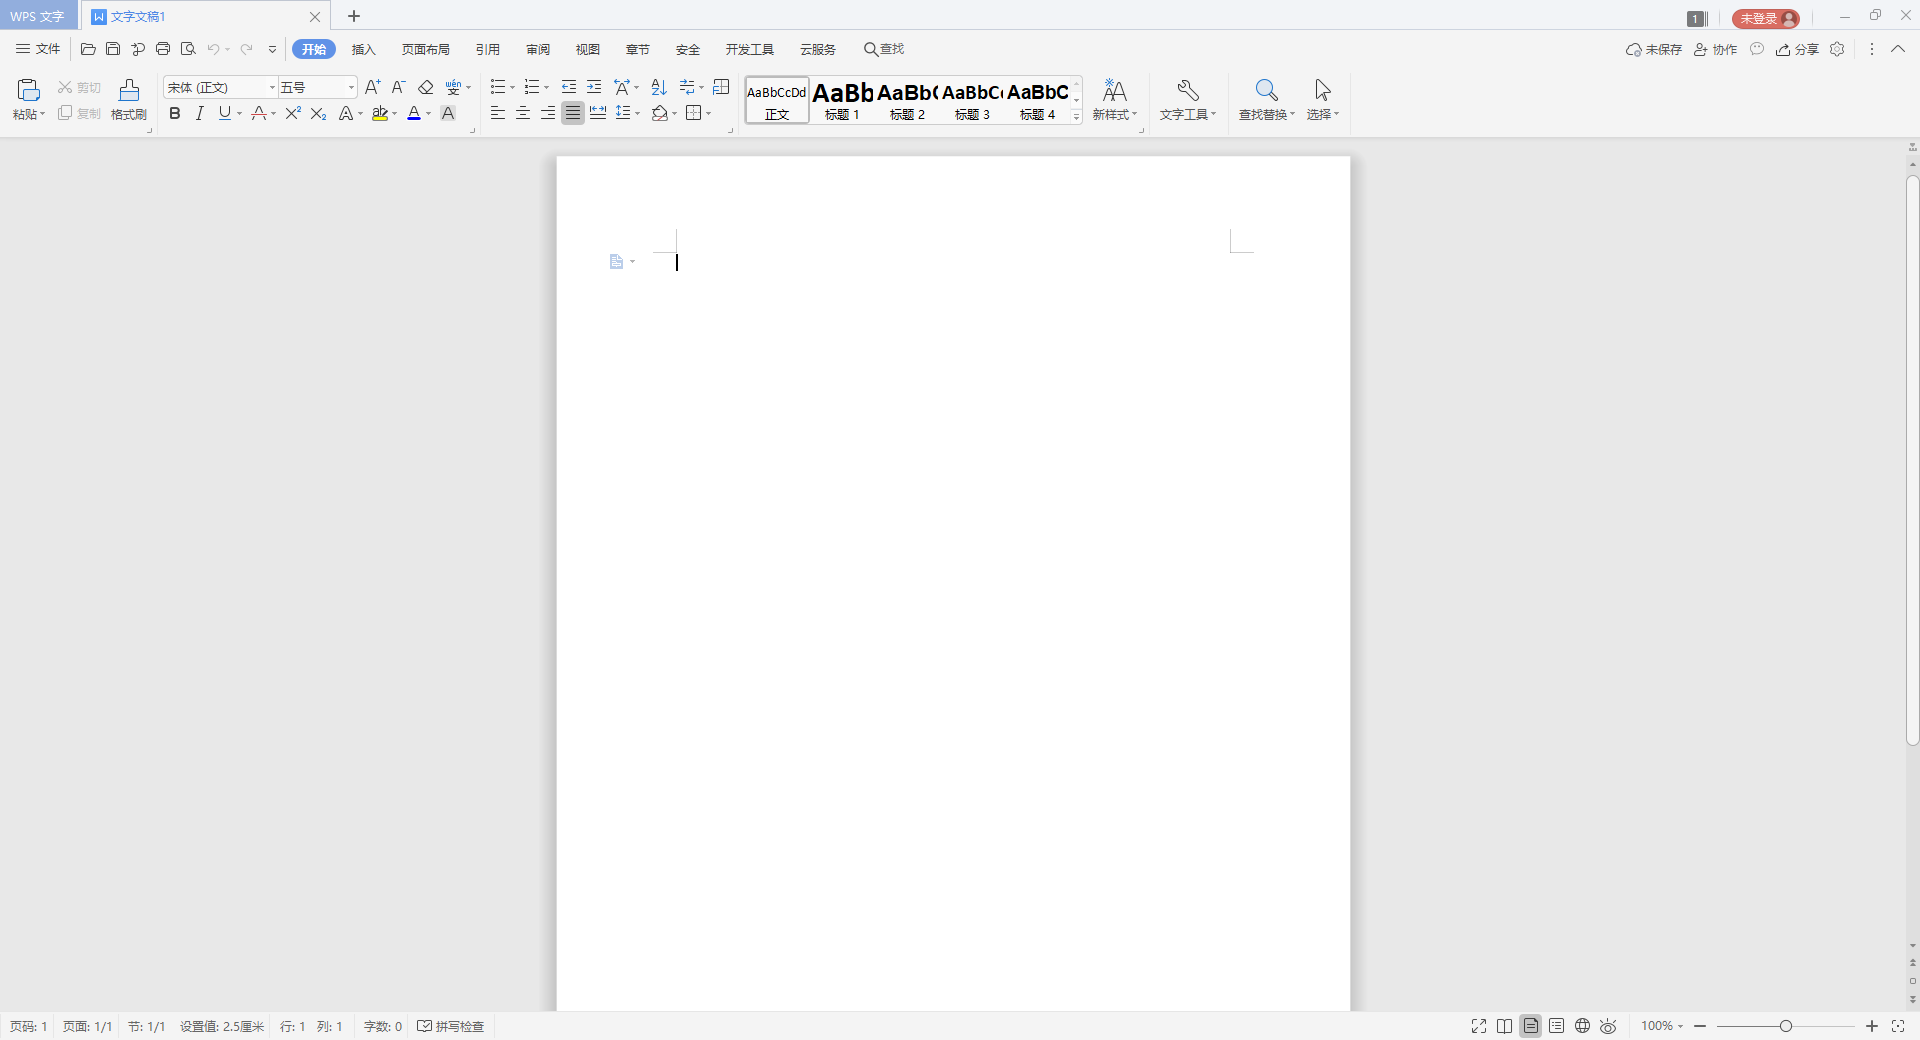Toggle spell check (拼写检查) in status bar
Screen dimensions: 1920x1040
tap(451, 1026)
